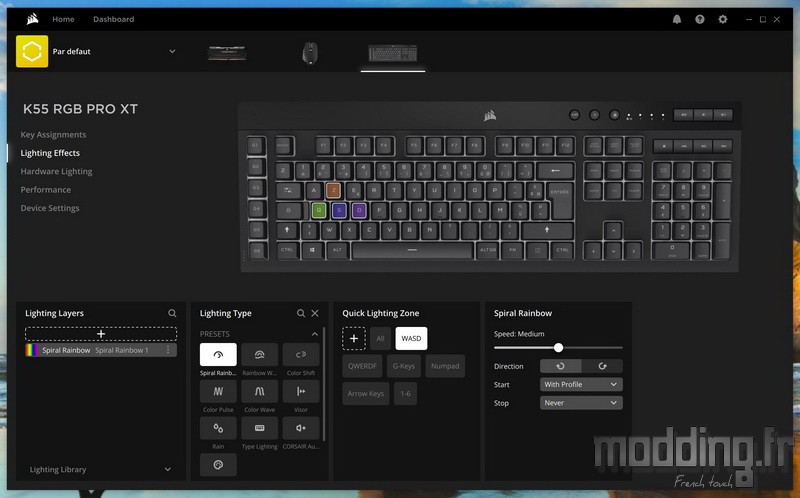Image resolution: width=800 pixels, height=498 pixels.
Task: Click the Spiral Rainbow layer color swatch
Action: pos(32,350)
